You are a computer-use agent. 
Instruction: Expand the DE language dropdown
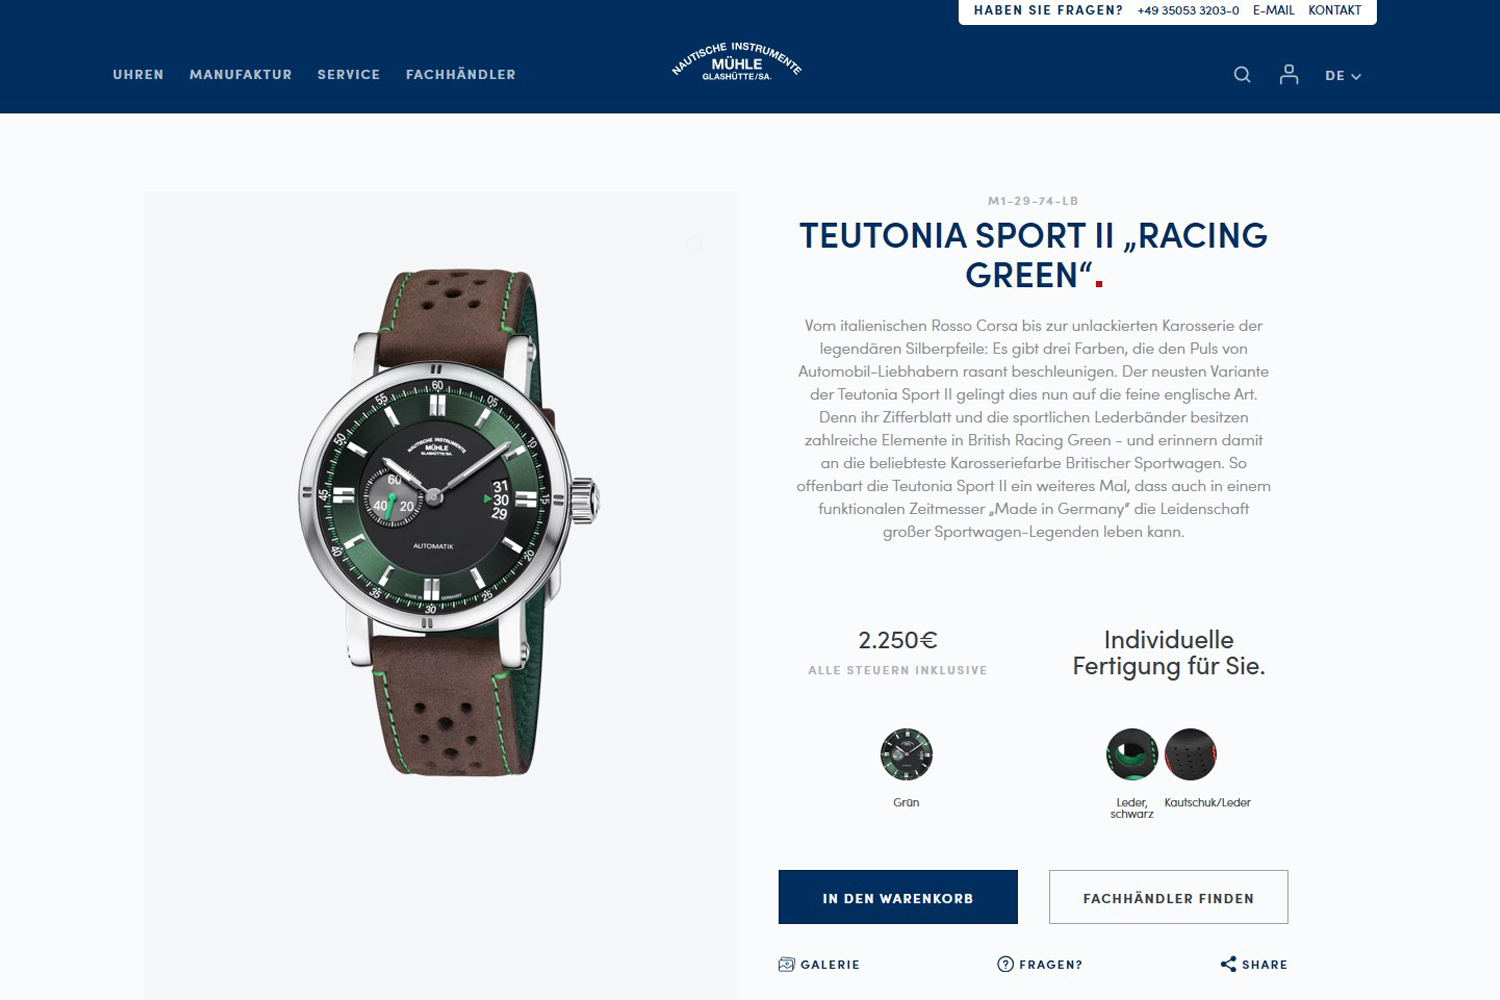click(1343, 76)
